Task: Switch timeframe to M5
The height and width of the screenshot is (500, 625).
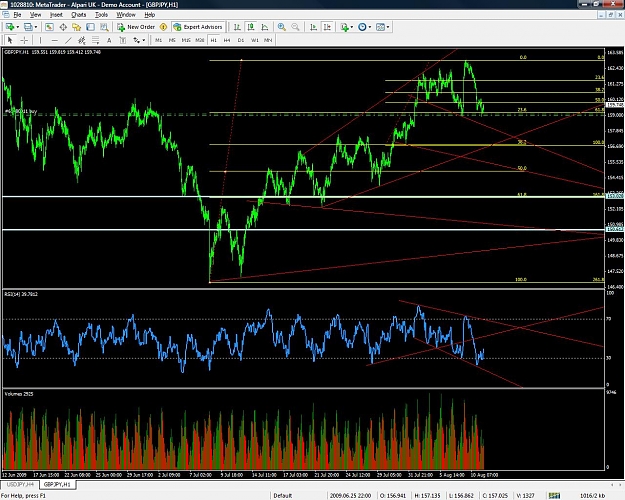Action: pos(172,40)
